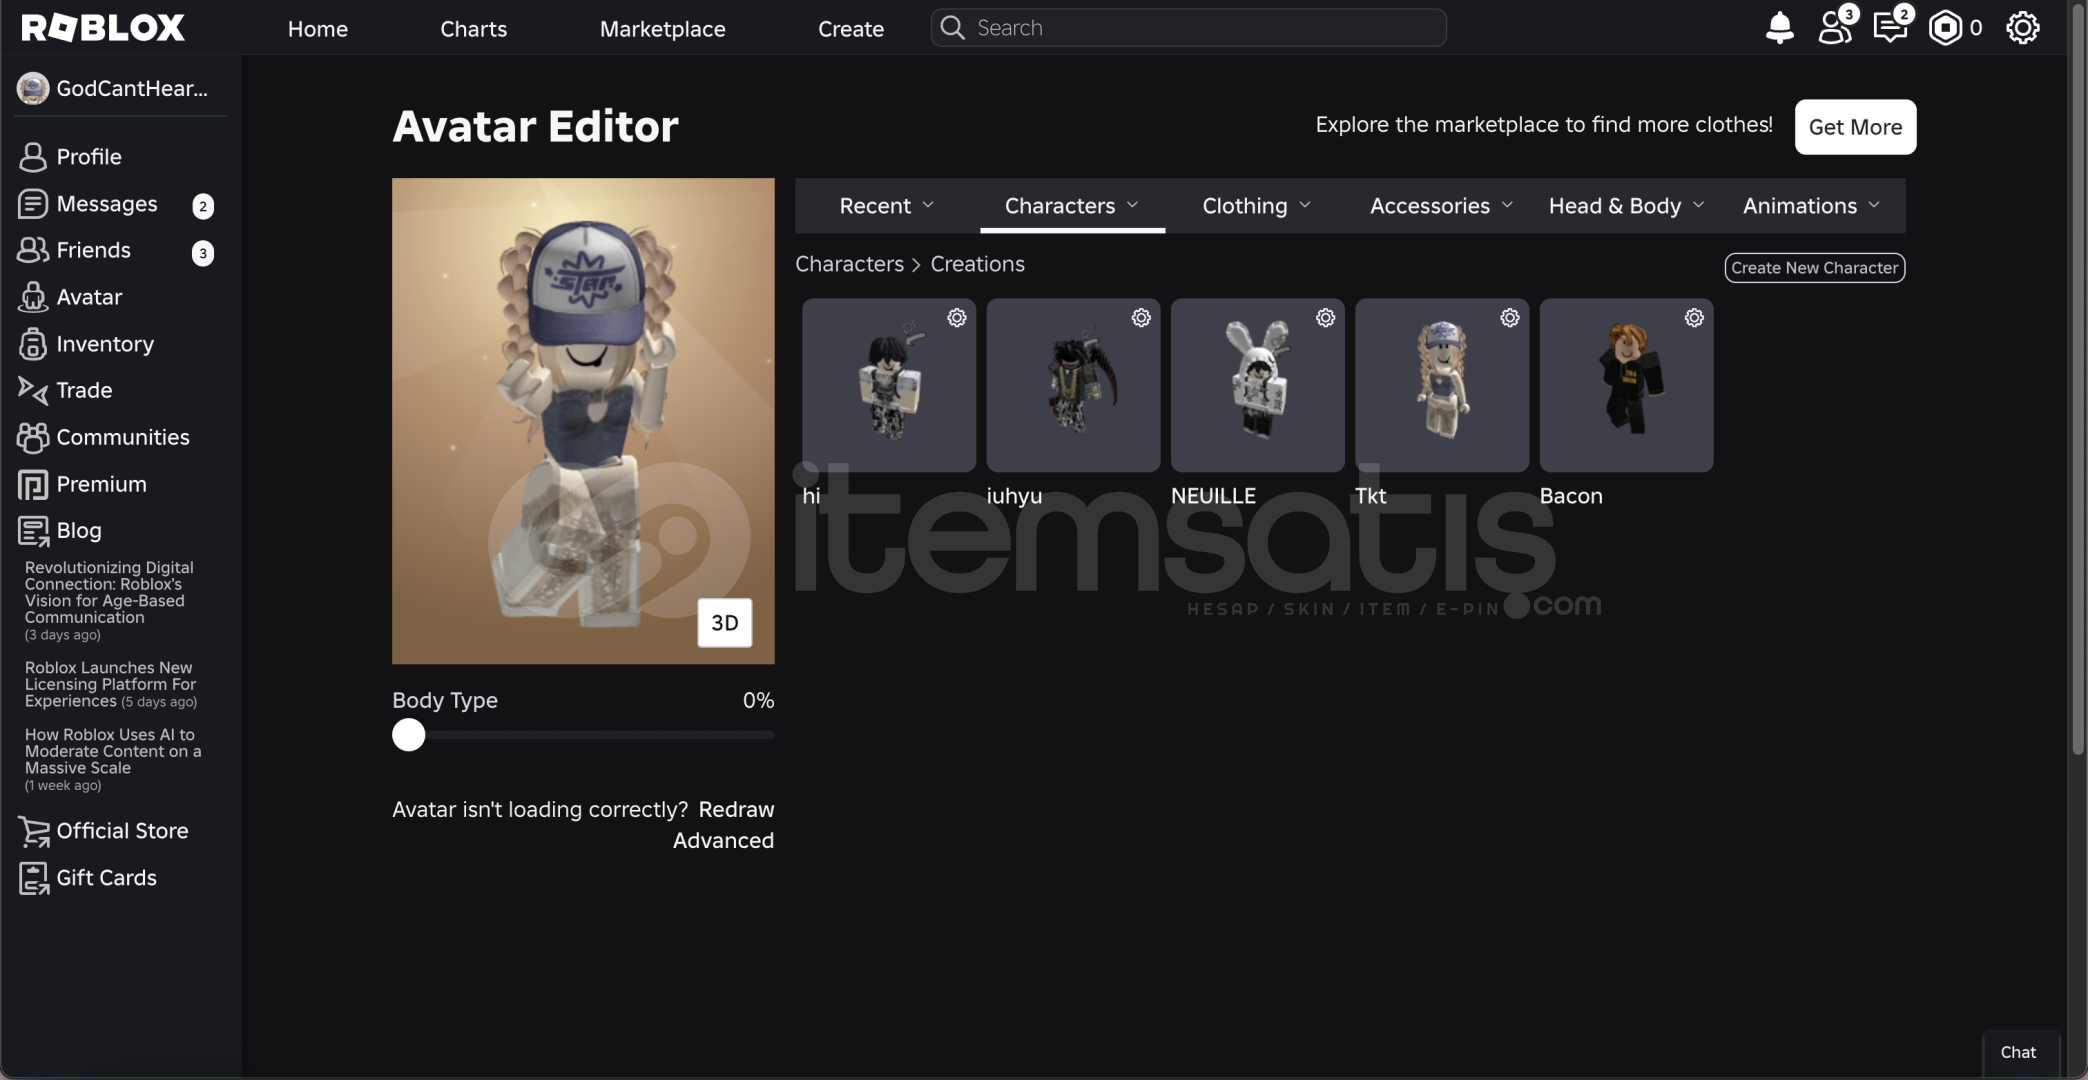The width and height of the screenshot is (2088, 1080).
Task: Expand the Head & Body dropdown tab
Action: pyautogui.click(x=1626, y=206)
